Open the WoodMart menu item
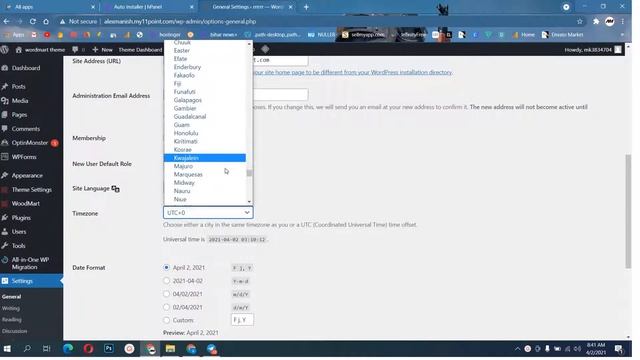The height and width of the screenshot is (360, 640). (x=25, y=203)
